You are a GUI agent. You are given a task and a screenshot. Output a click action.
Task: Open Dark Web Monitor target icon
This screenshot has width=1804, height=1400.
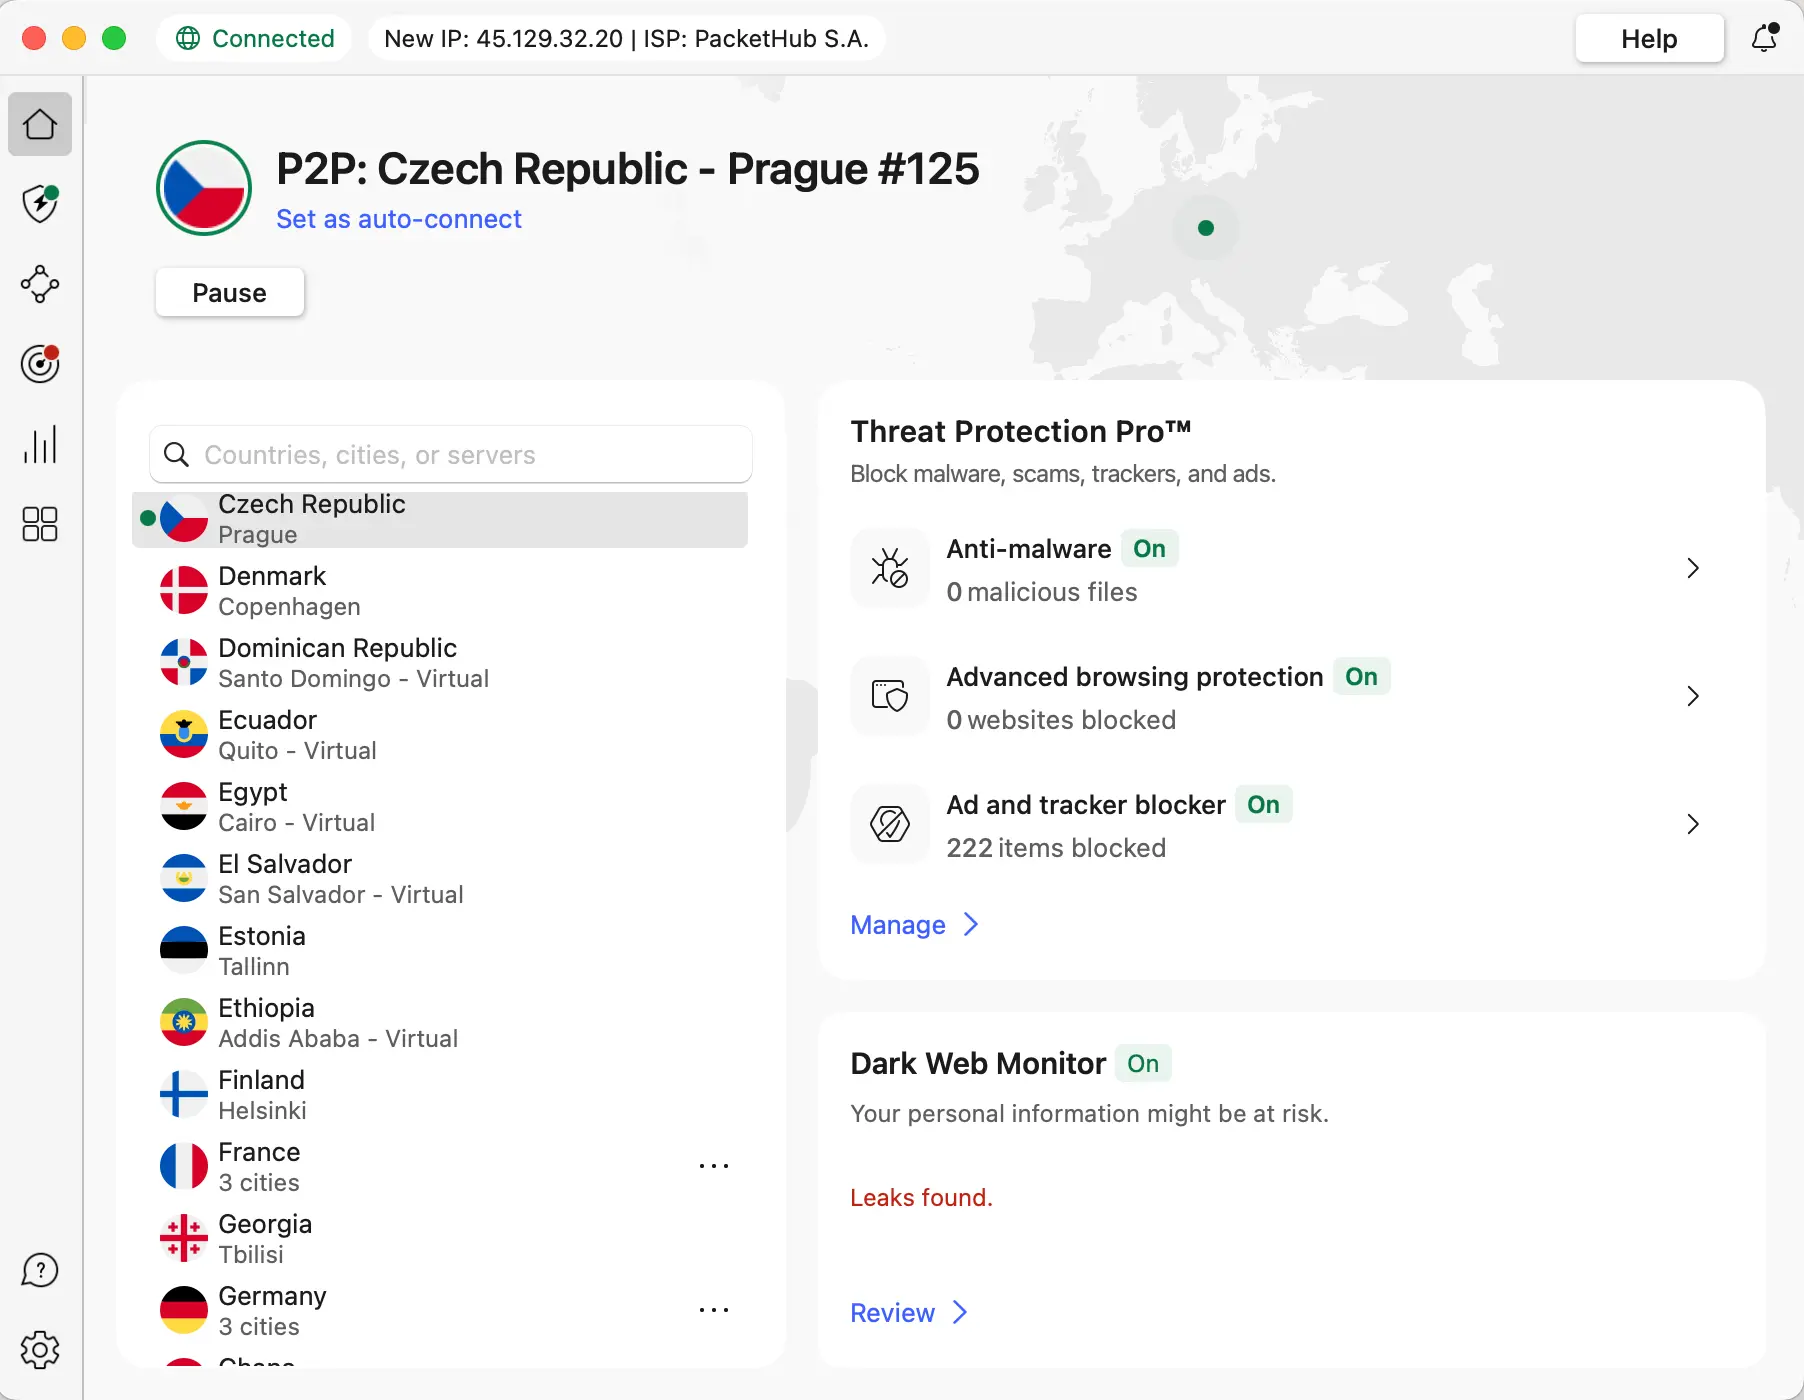40,364
